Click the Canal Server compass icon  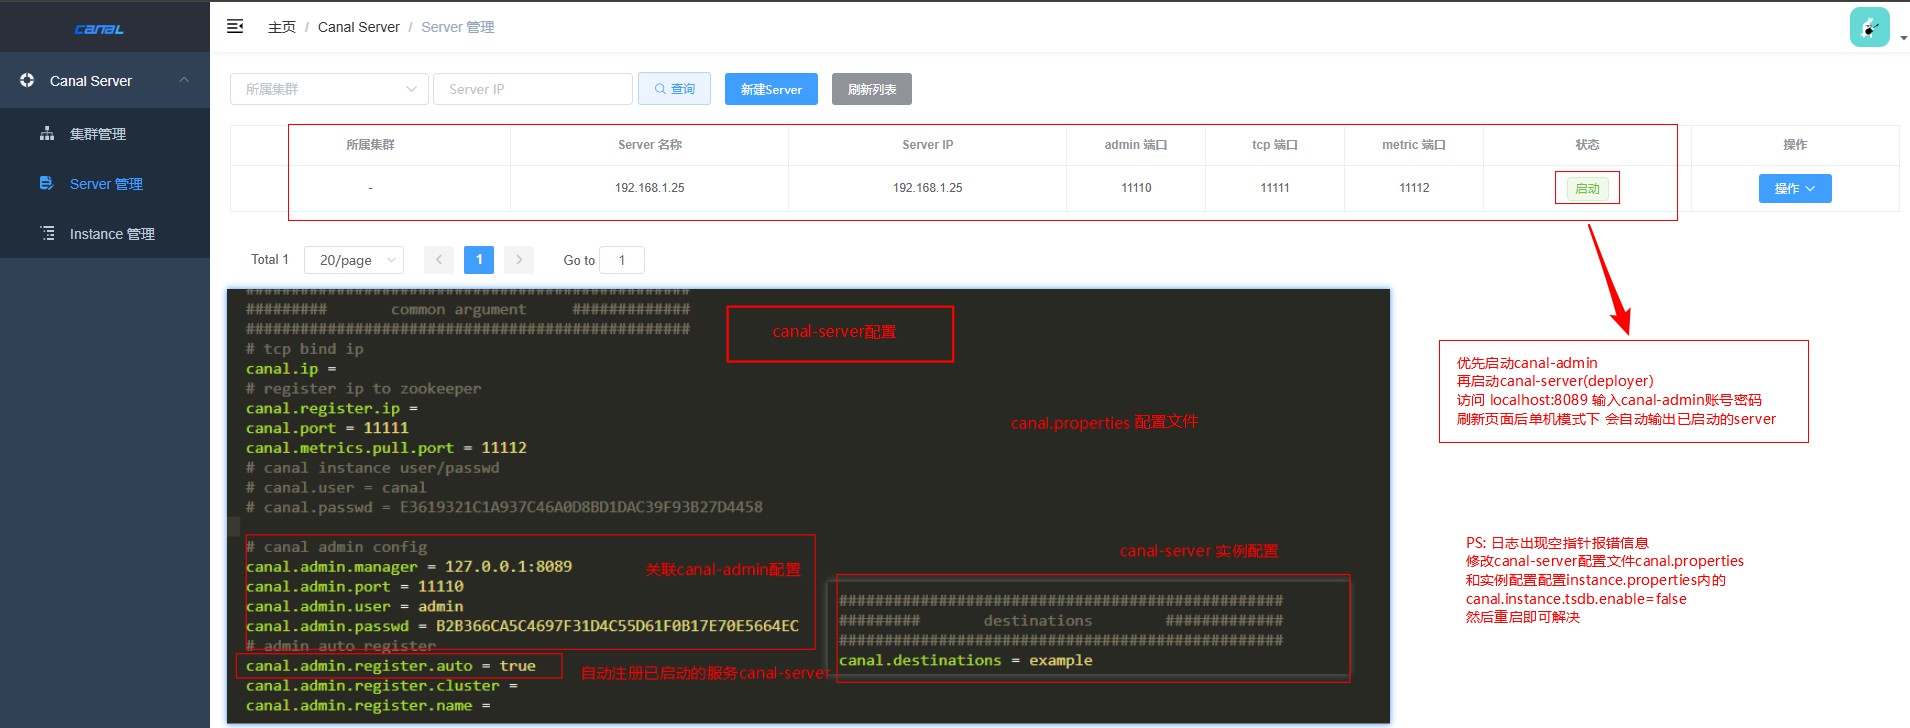[x=27, y=80]
